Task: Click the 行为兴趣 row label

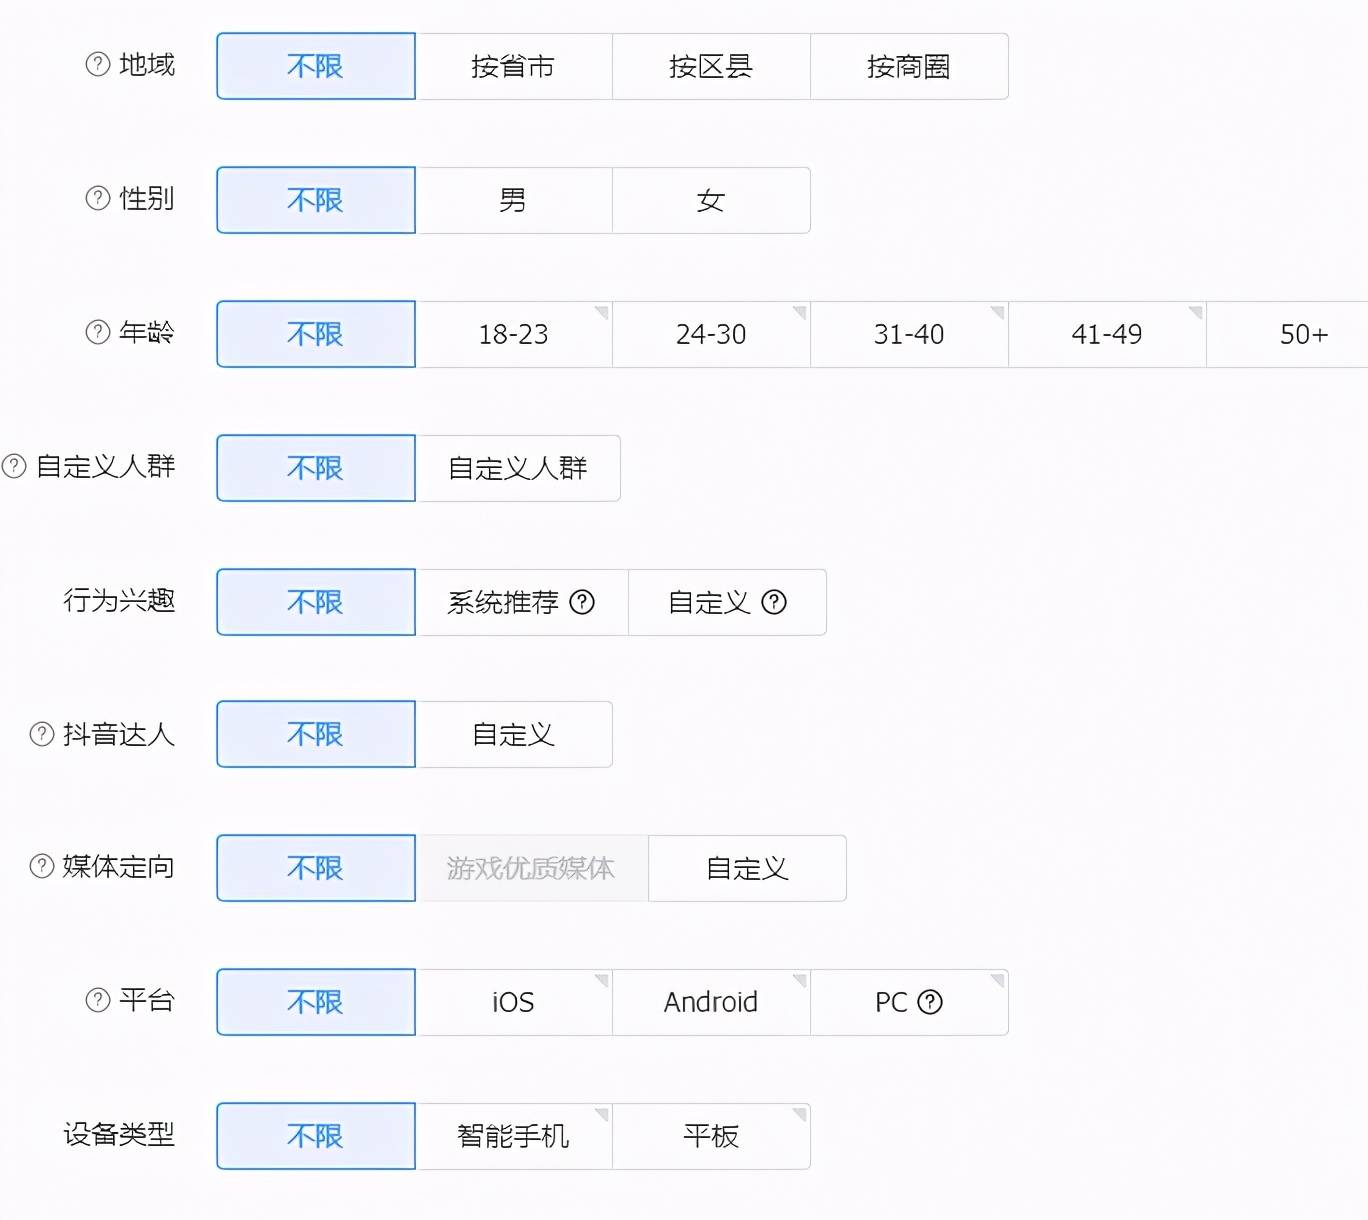Action: [119, 600]
